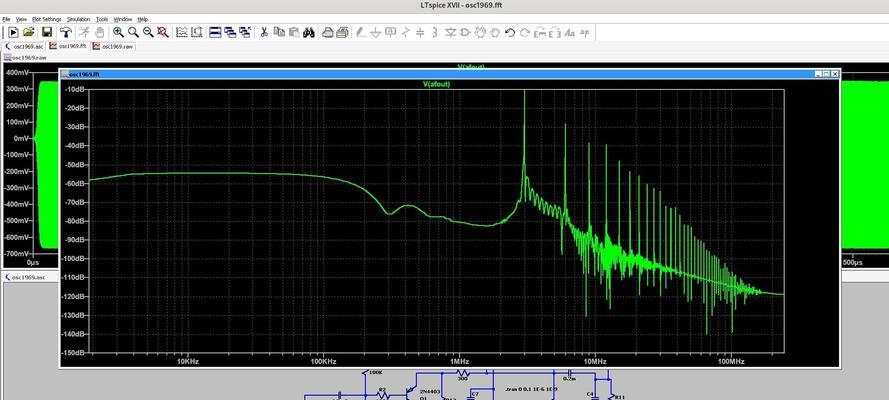Close the osc1969.fft plot window
Screen dimensions: 889x400
[x=835, y=74]
